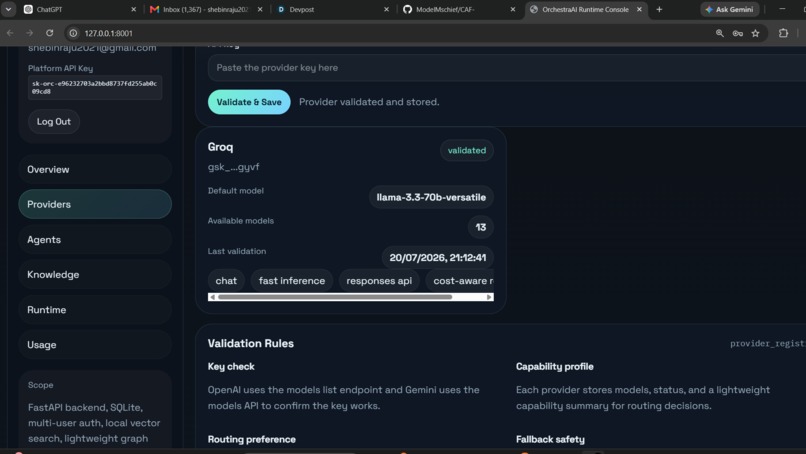Open the zoom magnifier icon in address bar
Viewport: 806px width, 454px height.
click(720, 33)
